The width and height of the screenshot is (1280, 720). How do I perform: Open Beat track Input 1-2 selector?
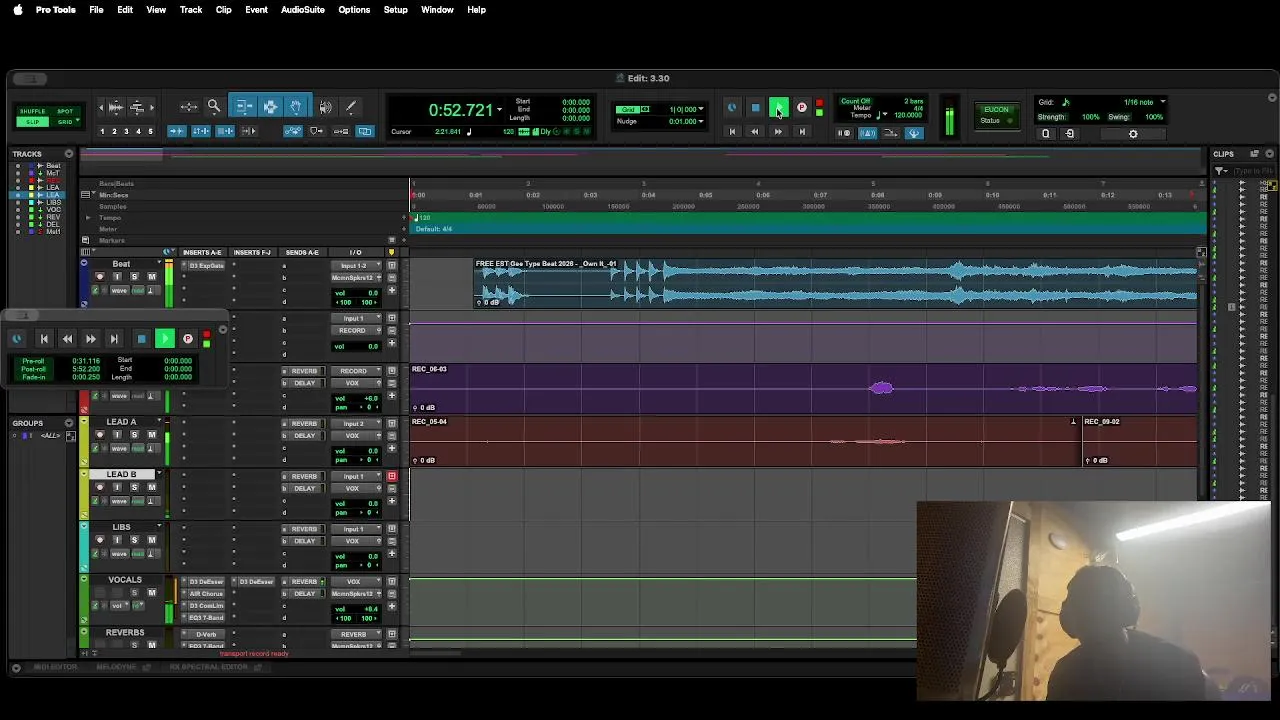pos(356,266)
